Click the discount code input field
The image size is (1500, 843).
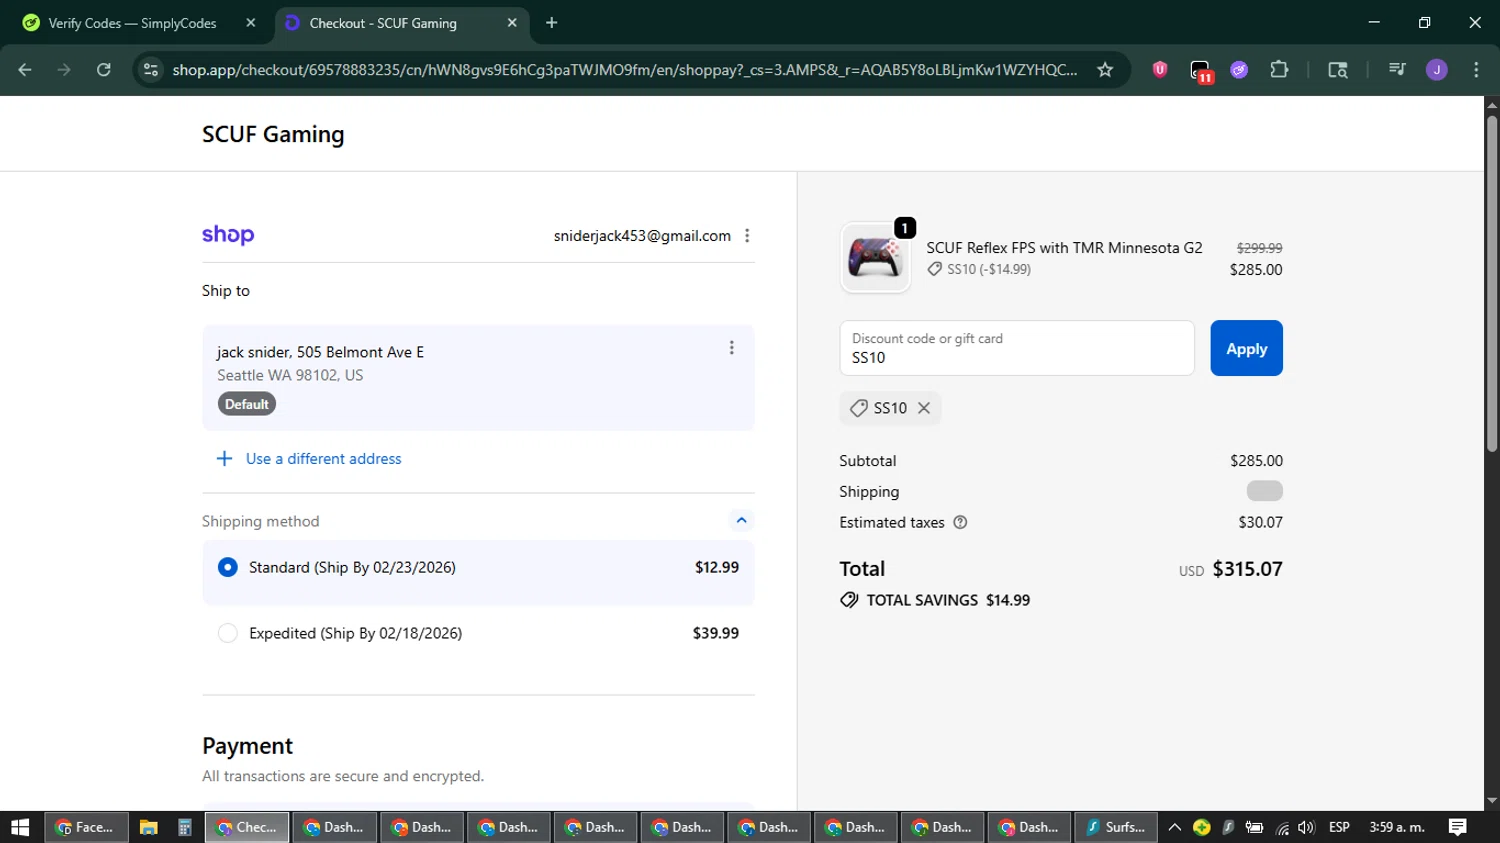(1016, 349)
